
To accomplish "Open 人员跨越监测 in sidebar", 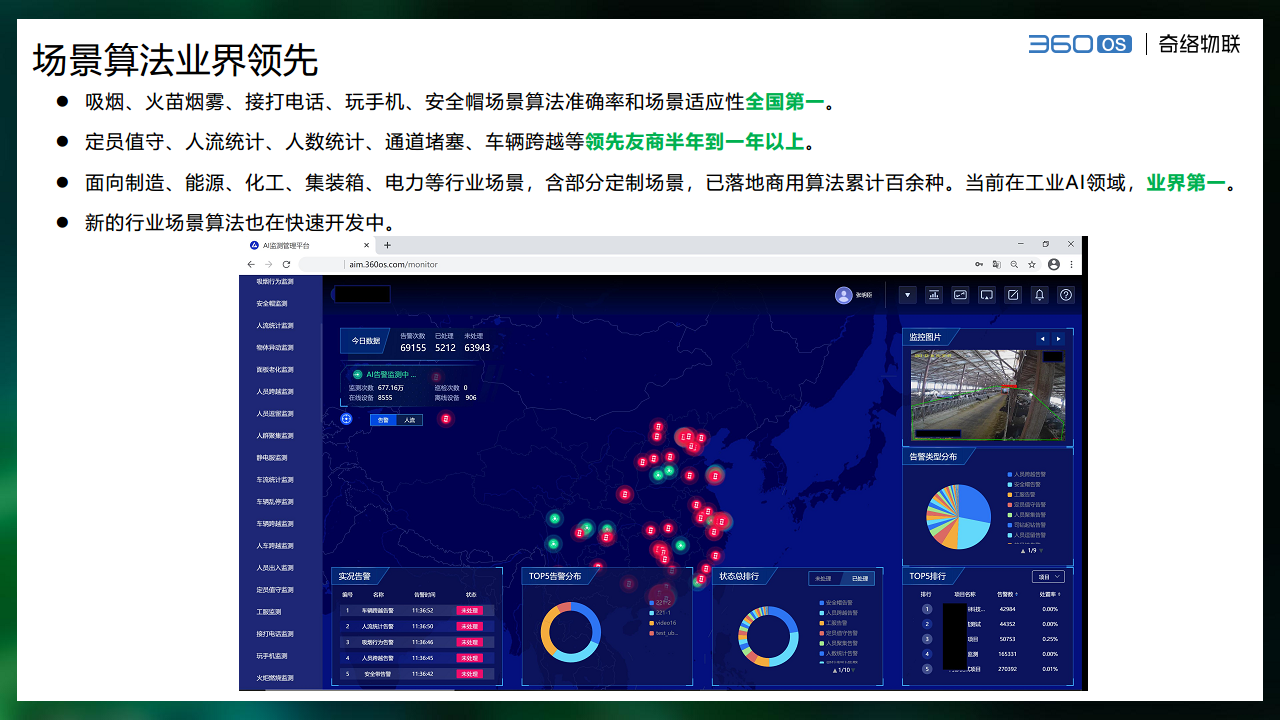I will coord(275,391).
